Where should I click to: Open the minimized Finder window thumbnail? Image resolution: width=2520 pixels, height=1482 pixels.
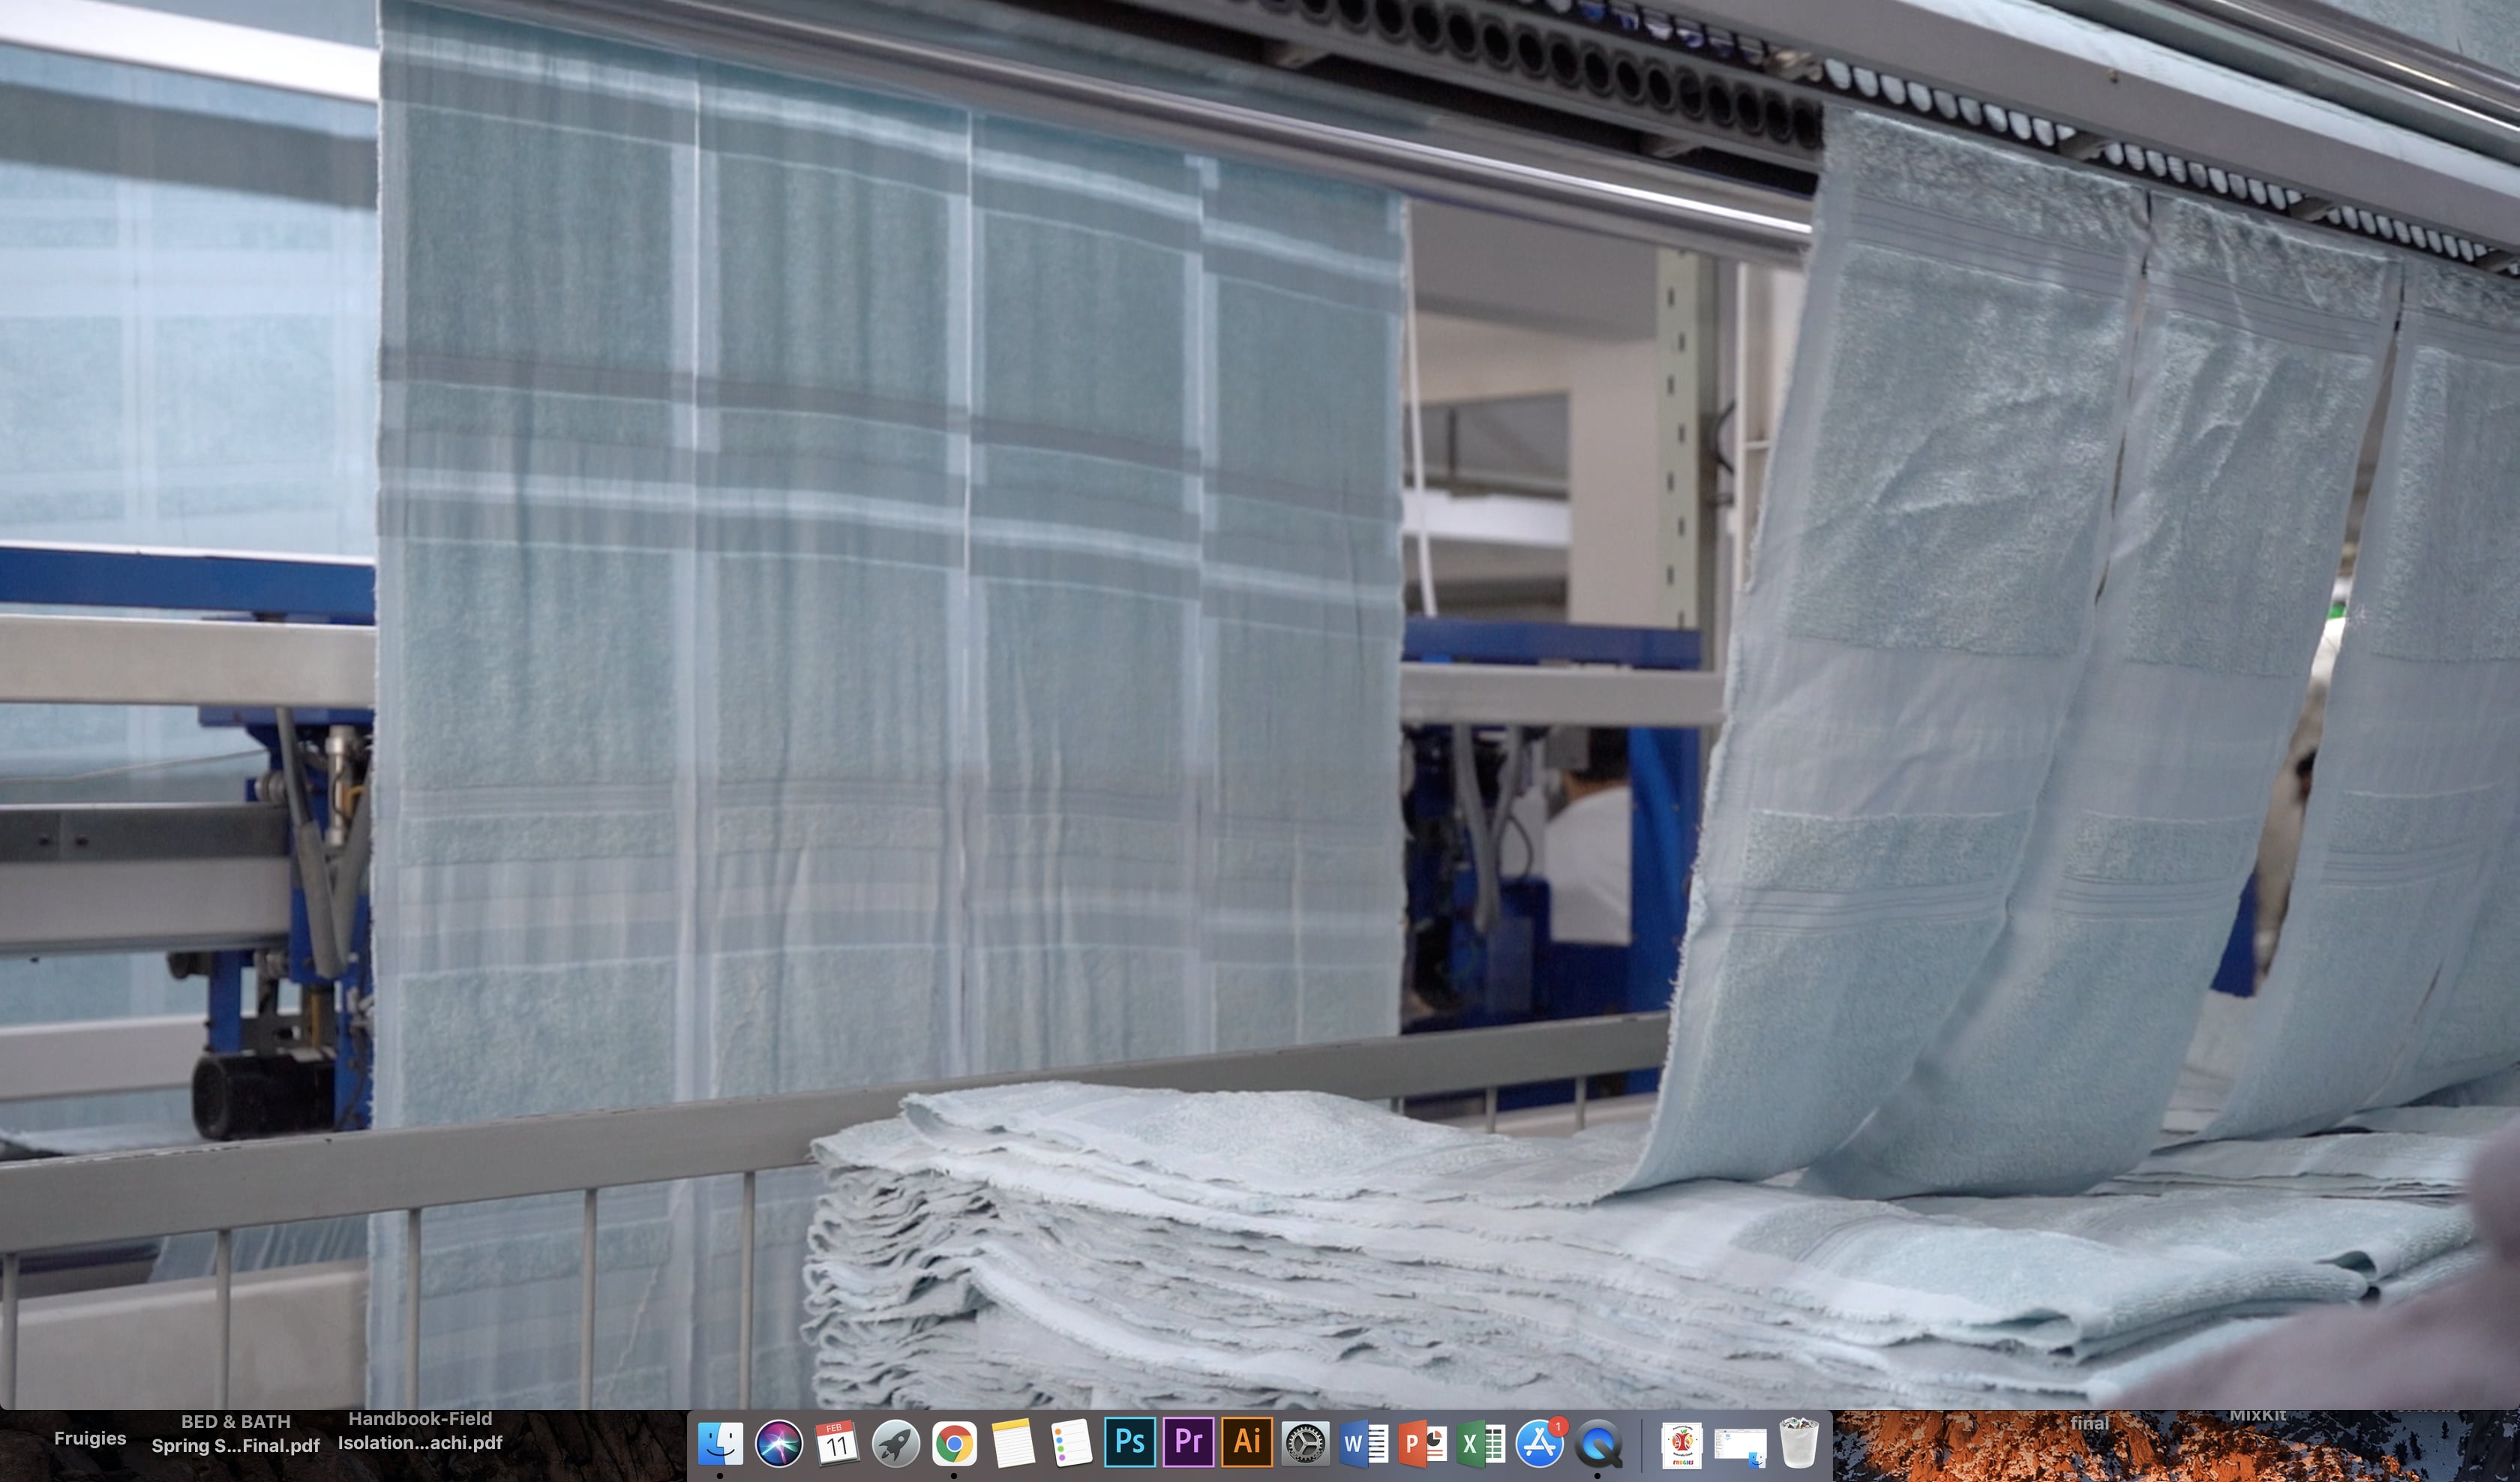pos(1740,1445)
